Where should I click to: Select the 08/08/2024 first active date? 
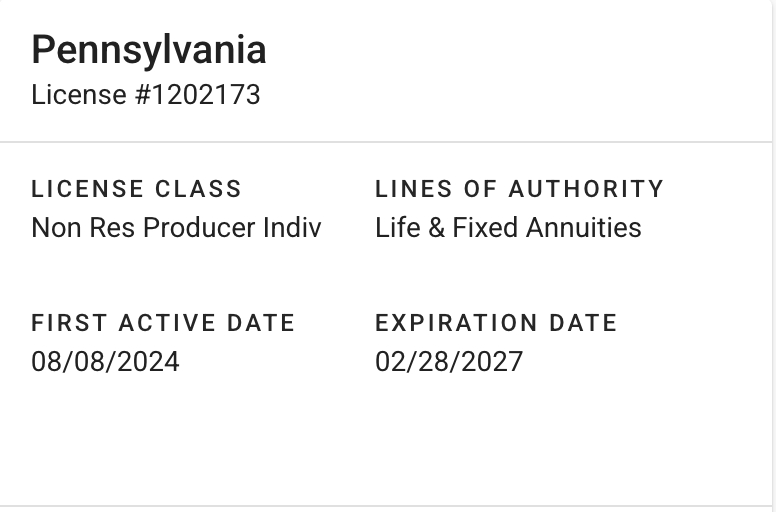tap(105, 361)
